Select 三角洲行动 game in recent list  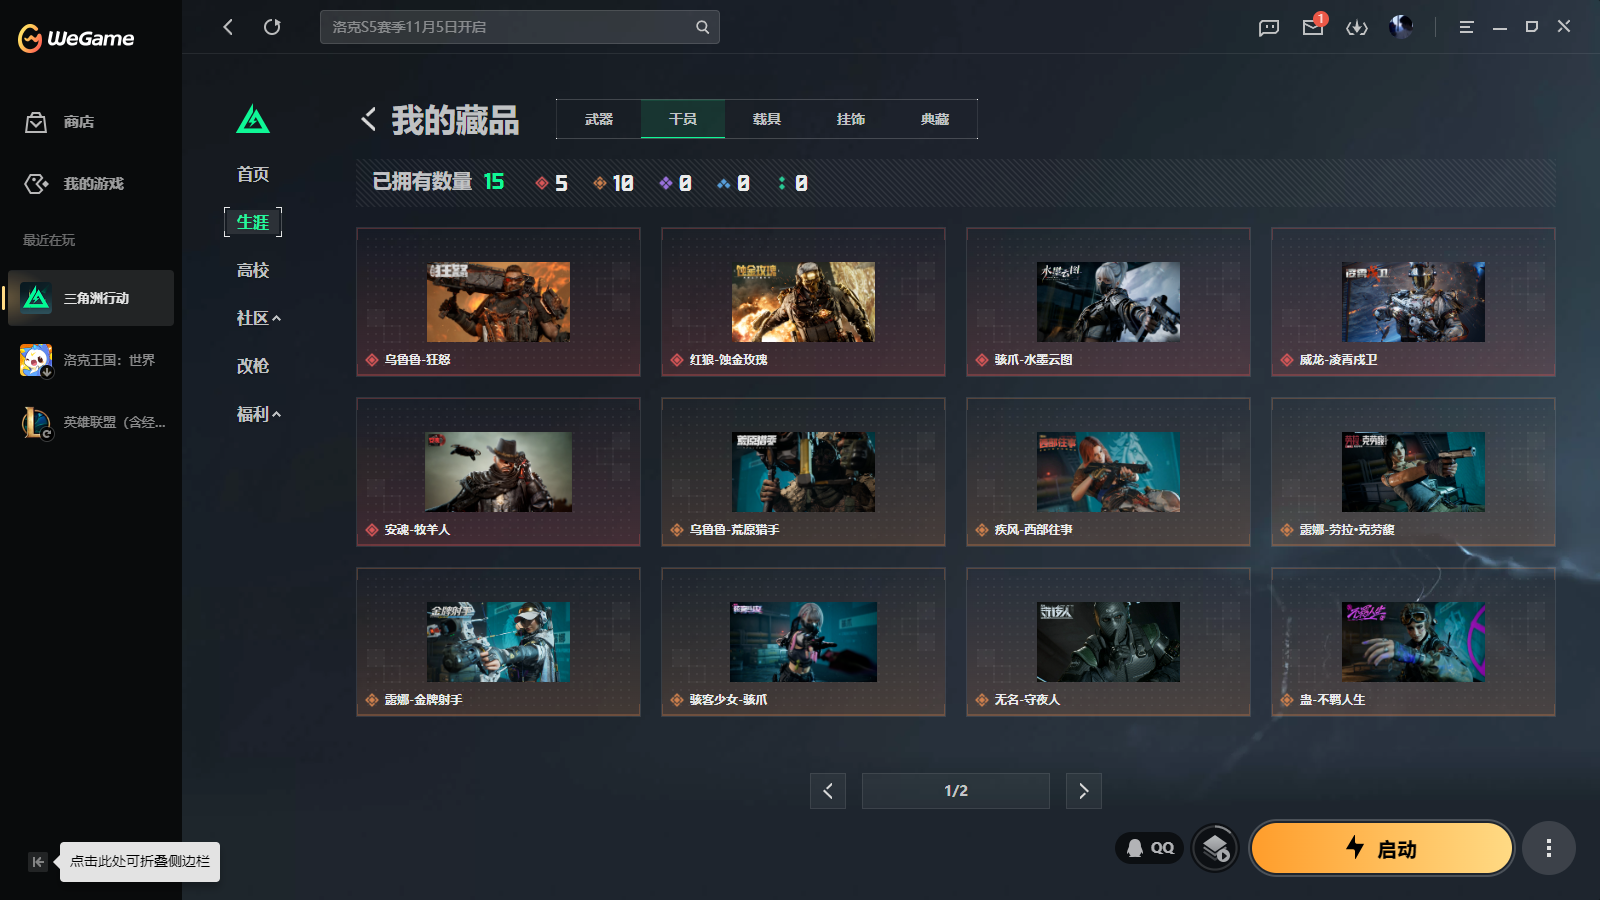tap(91, 298)
